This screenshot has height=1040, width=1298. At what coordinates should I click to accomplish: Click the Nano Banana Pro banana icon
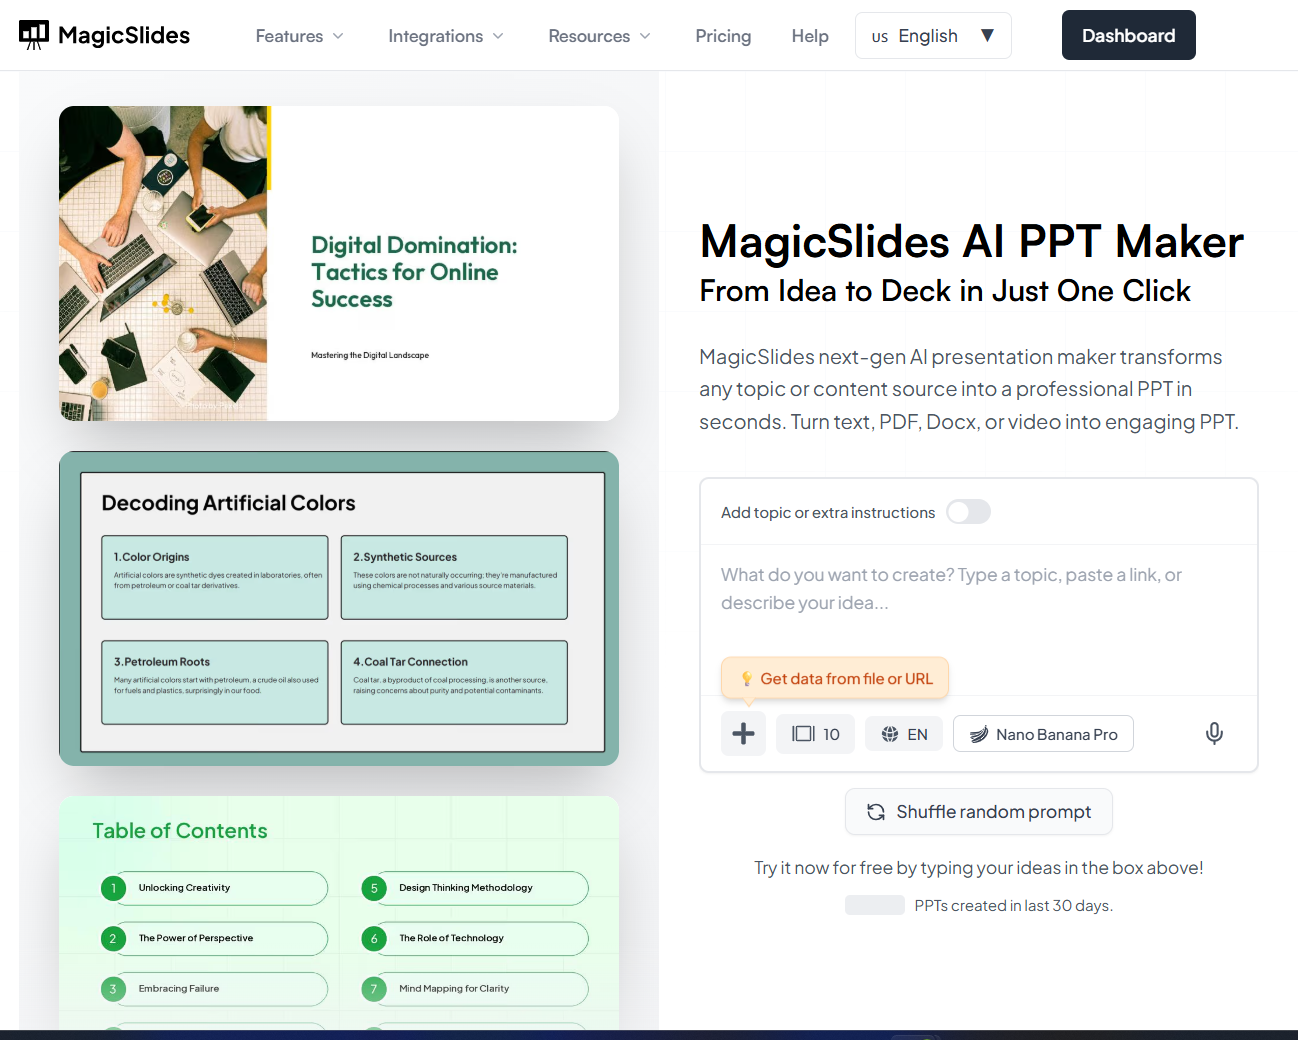pyautogui.click(x=979, y=734)
